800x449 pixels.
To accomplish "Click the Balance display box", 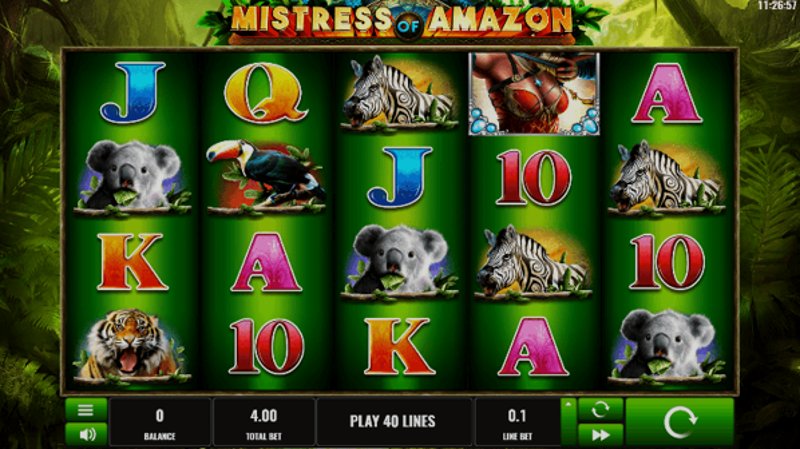I will point(160,422).
